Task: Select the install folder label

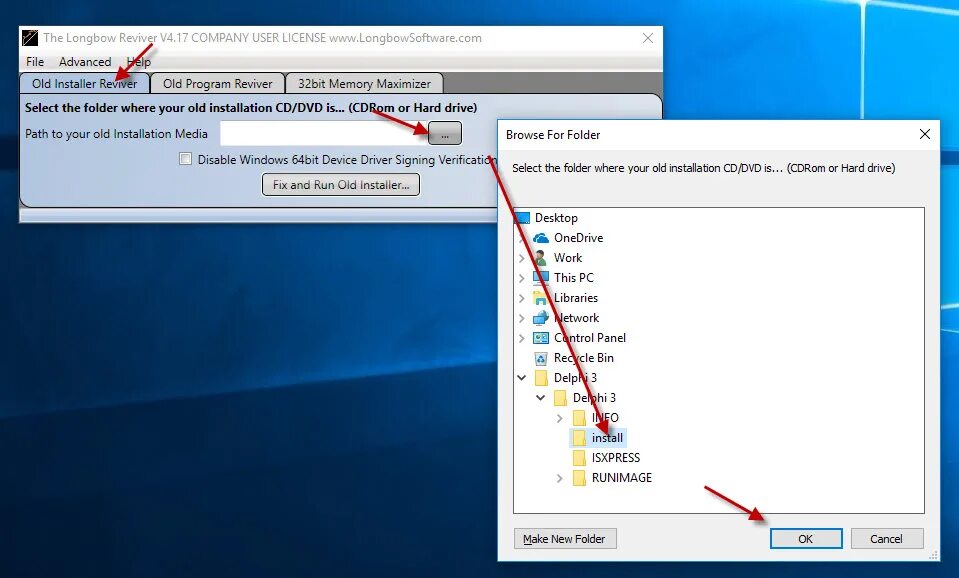Action: 607,438
